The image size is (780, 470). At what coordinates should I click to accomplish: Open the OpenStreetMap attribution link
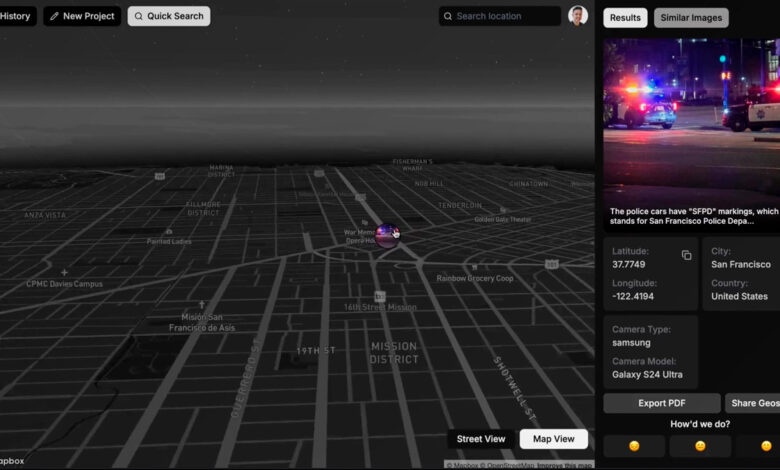click(x=507, y=466)
